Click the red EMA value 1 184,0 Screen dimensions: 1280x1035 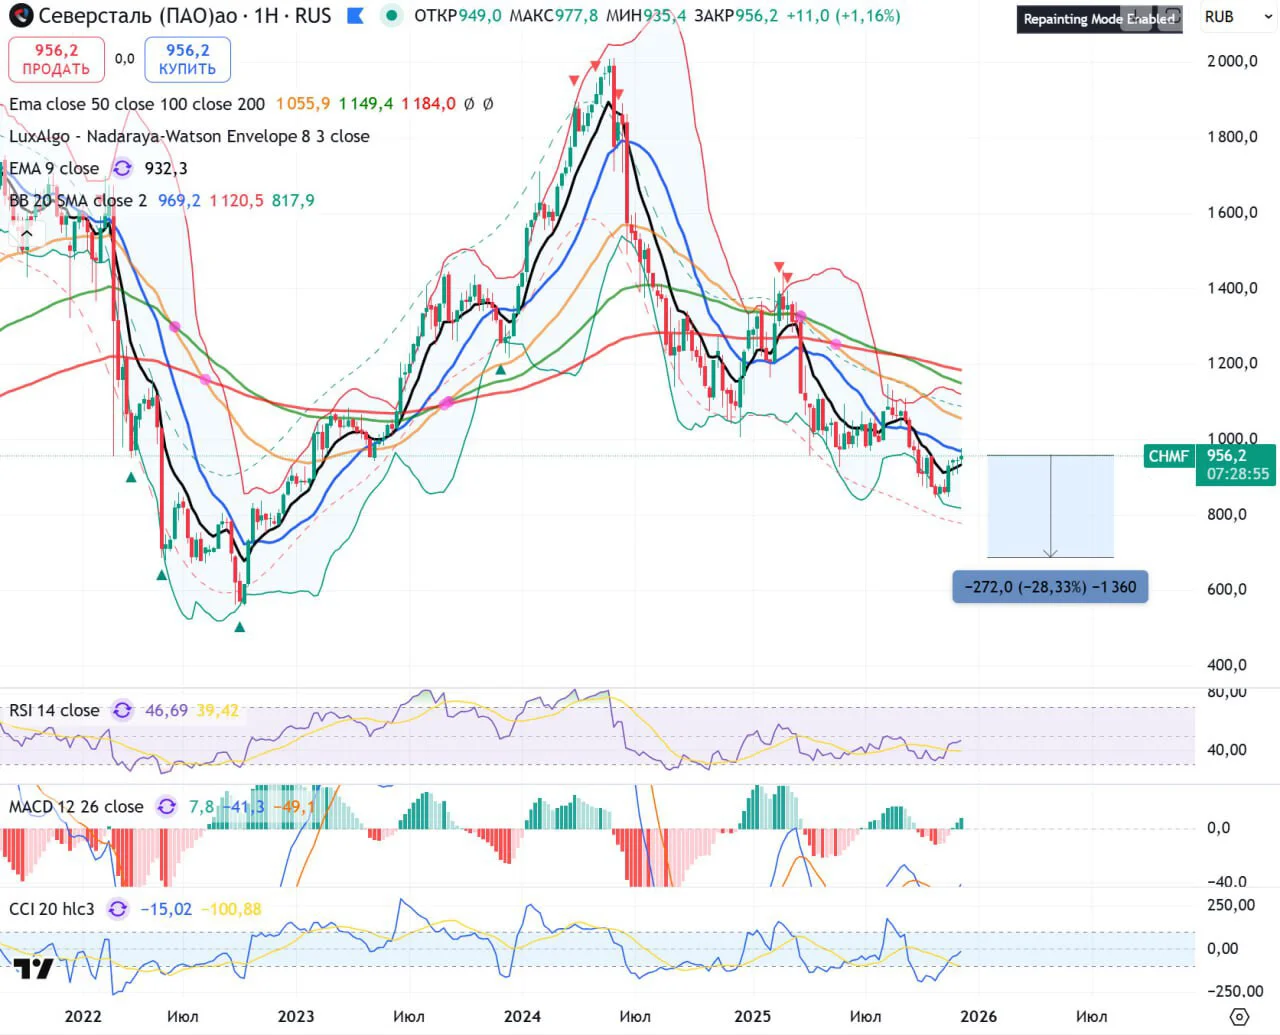click(428, 104)
